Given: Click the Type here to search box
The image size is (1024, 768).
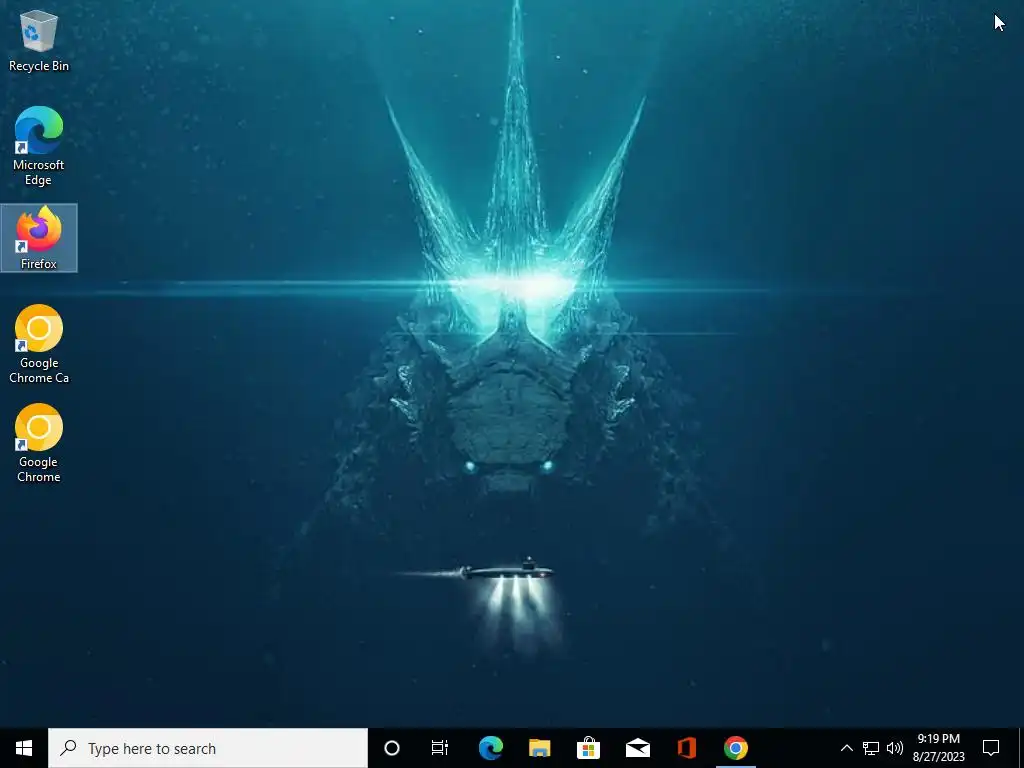Looking at the screenshot, I should pyautogui.click(x=208, y=748).
